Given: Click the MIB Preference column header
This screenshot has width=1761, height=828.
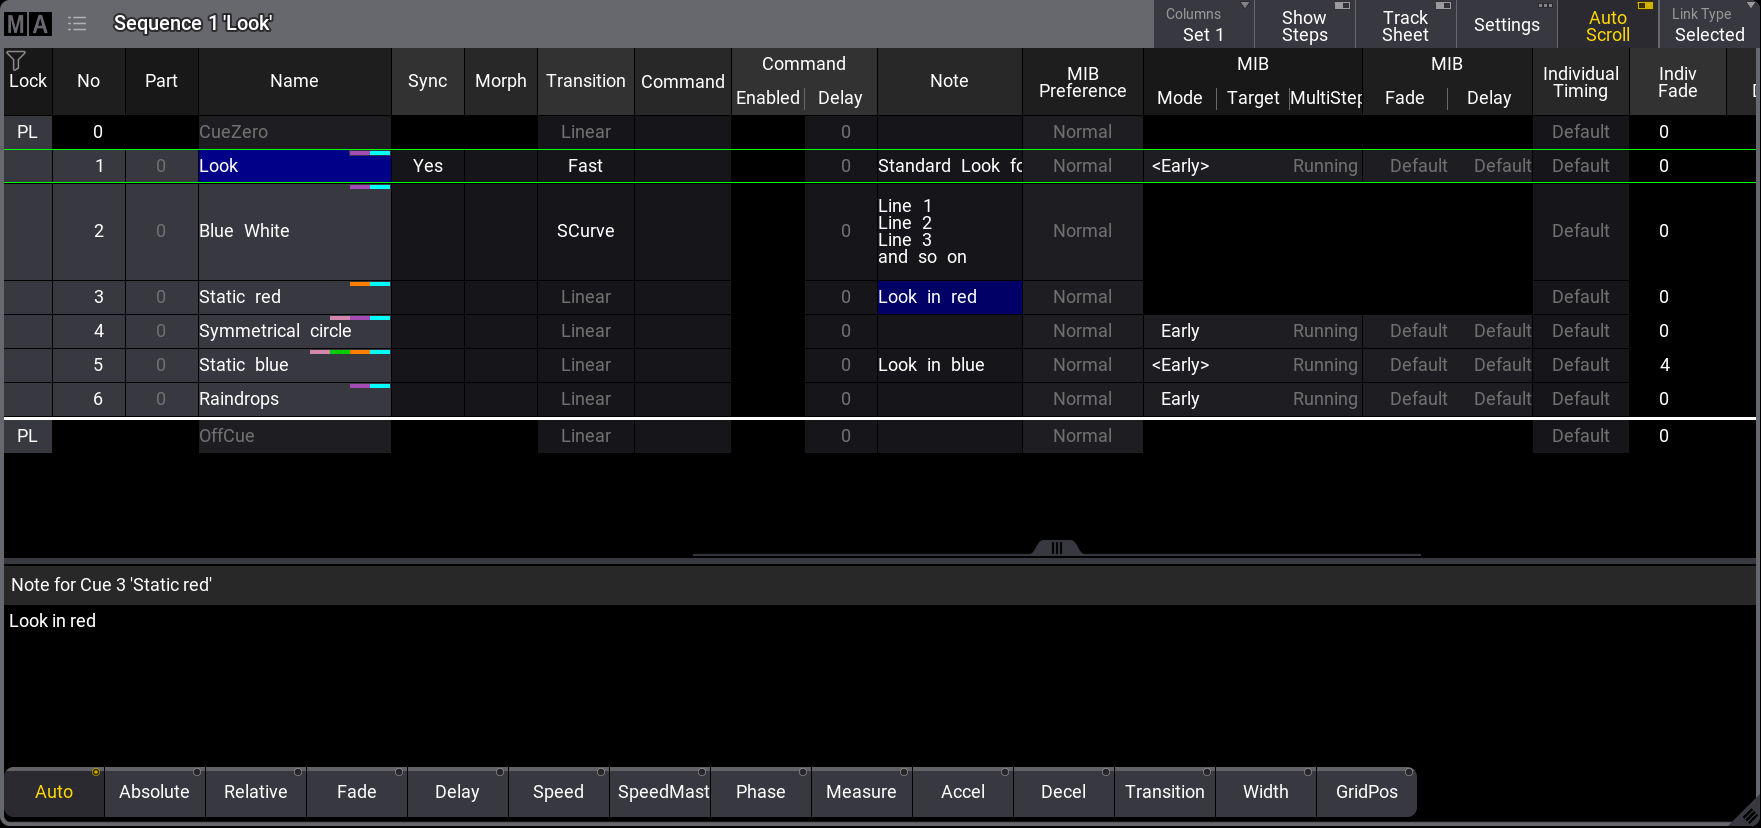Looking at the screenshot, I should pyautogui.click(x=1082, y=82).
